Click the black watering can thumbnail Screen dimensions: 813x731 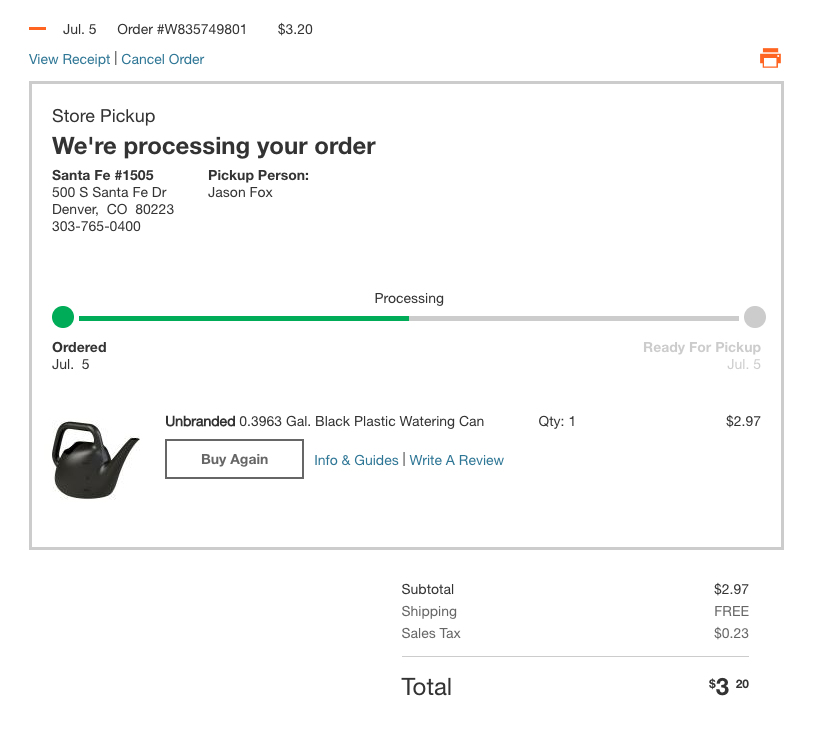coord(95,459)
